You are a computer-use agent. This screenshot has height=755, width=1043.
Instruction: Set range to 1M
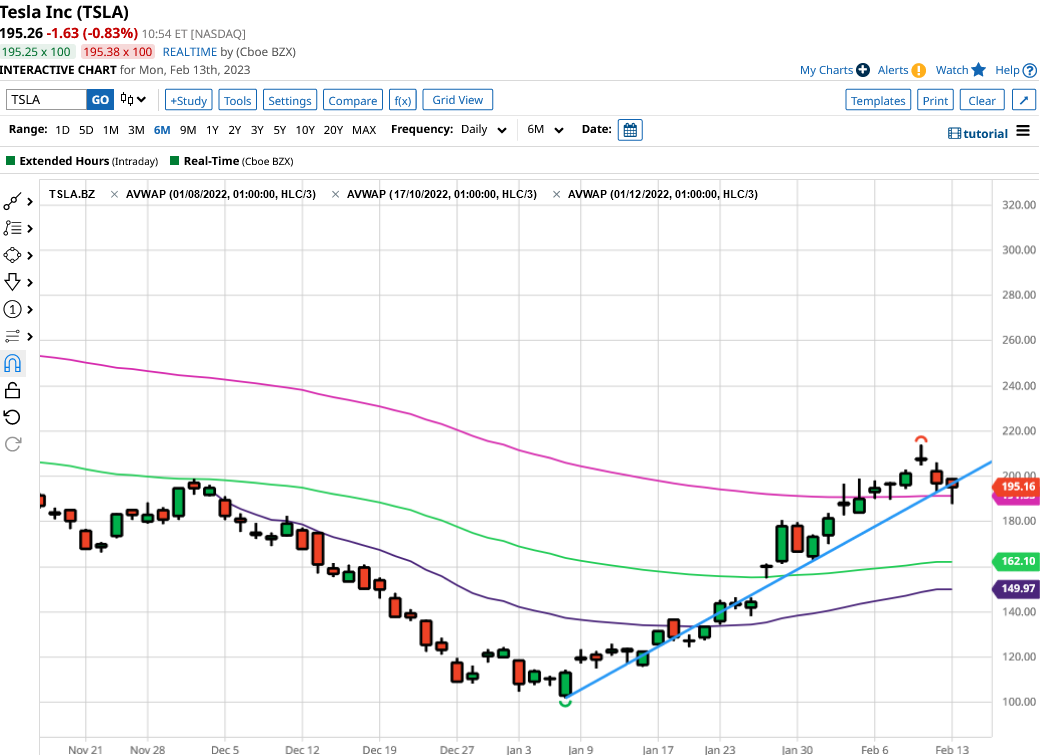tap(110, 130)
